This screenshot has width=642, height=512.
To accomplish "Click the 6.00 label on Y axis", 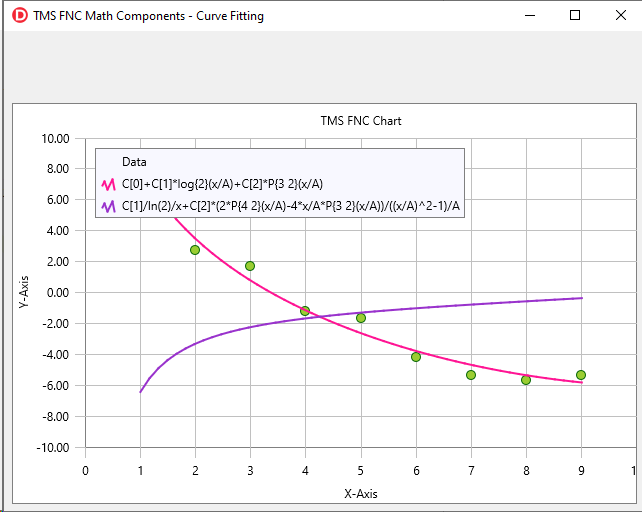I will click(58, 200).
